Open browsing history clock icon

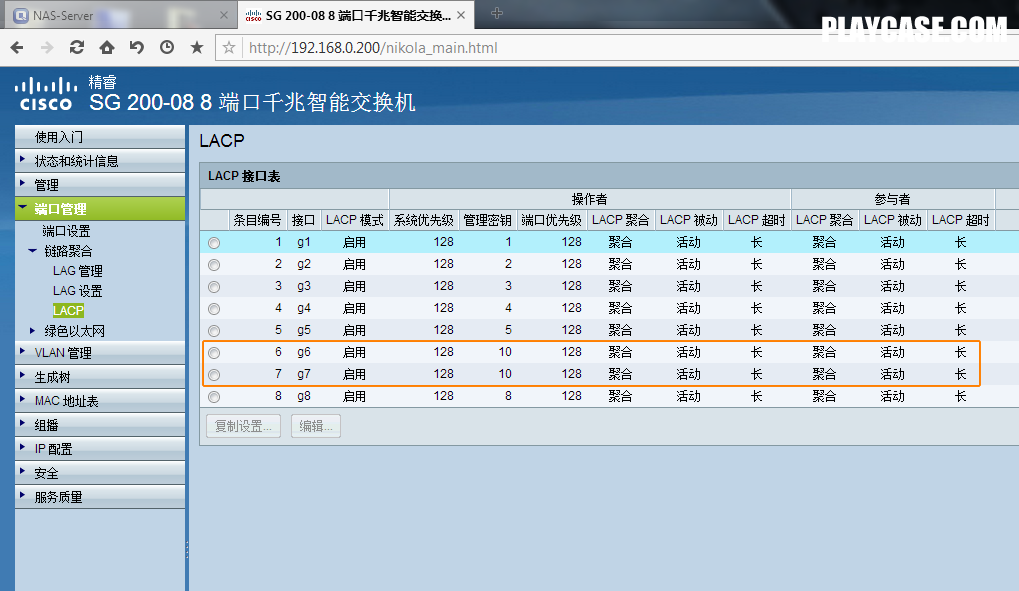[167, 47]
